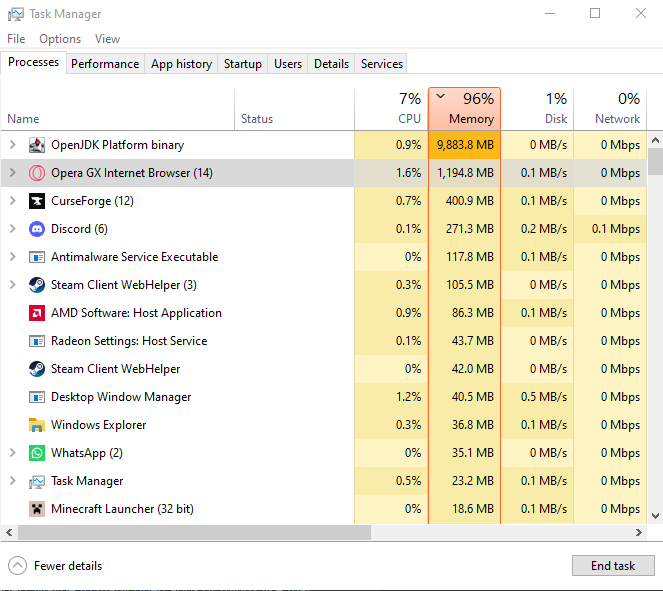Screen dimensions: 663x591
Task: Click the Radeon Settings Host Service icon
Action: (x=37, y=341)
